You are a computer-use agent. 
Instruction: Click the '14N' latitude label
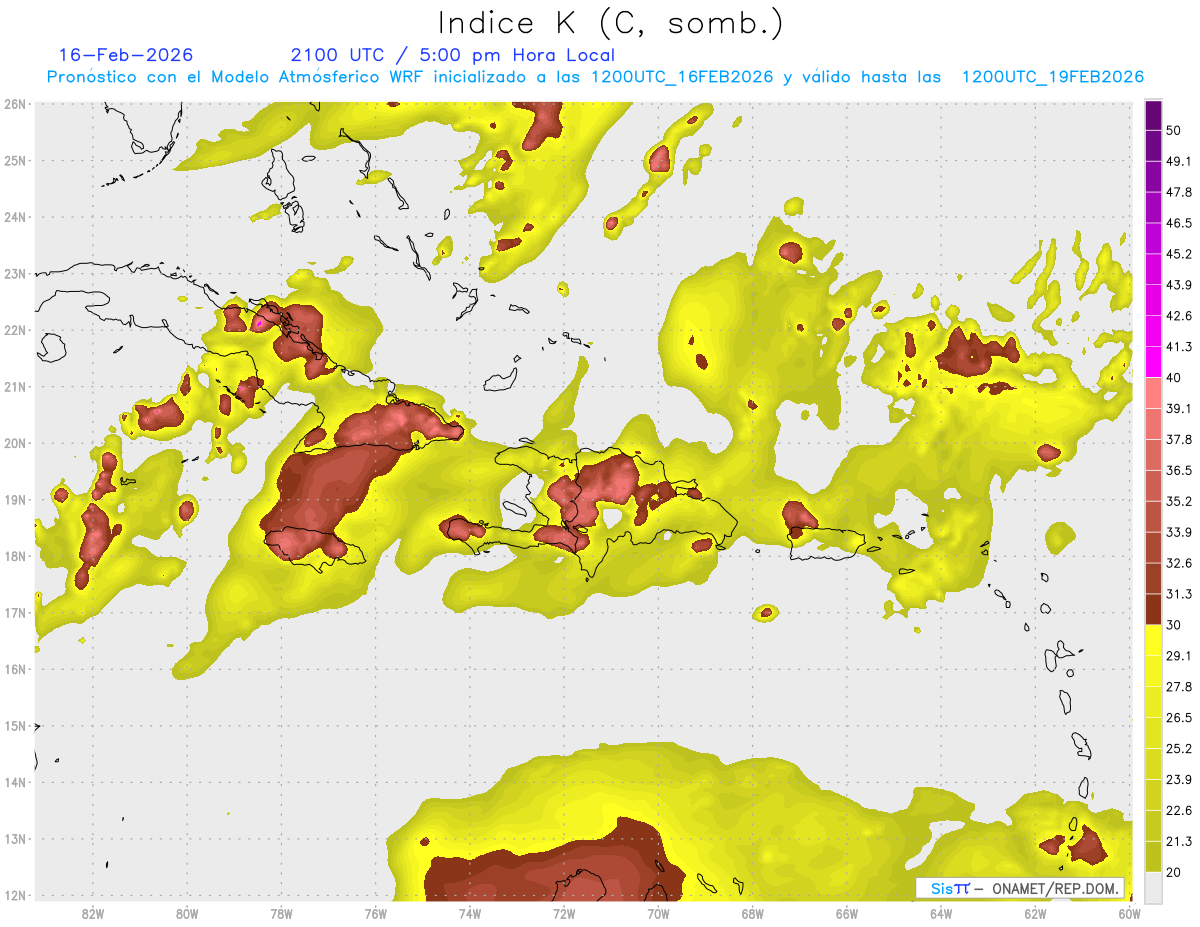tap(15, 782)
